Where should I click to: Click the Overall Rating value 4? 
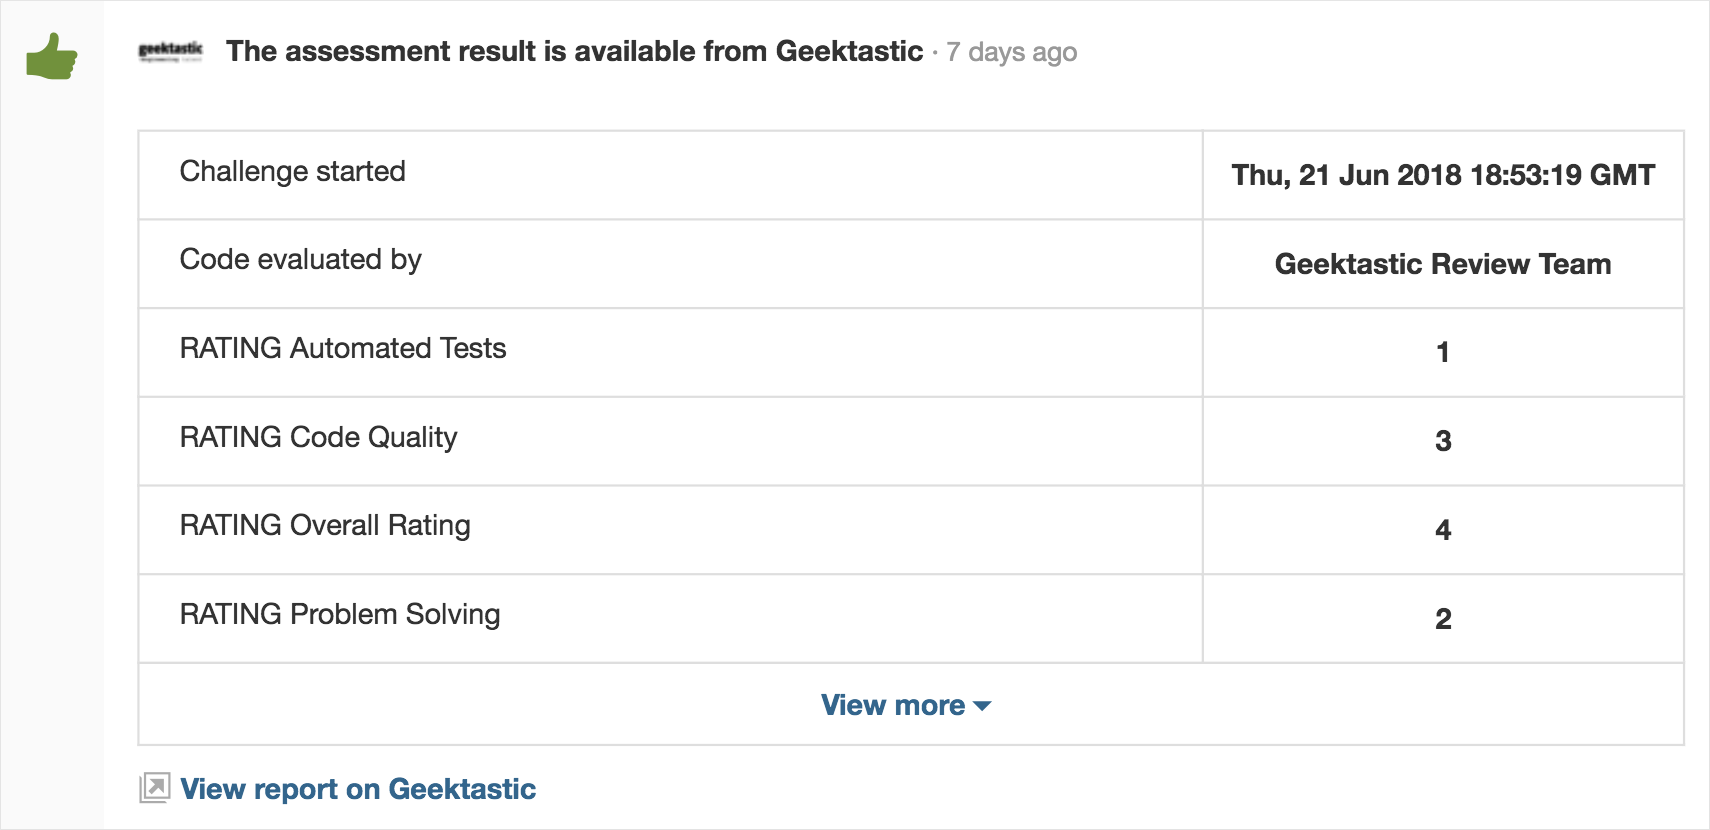[x=1443, y=530]
